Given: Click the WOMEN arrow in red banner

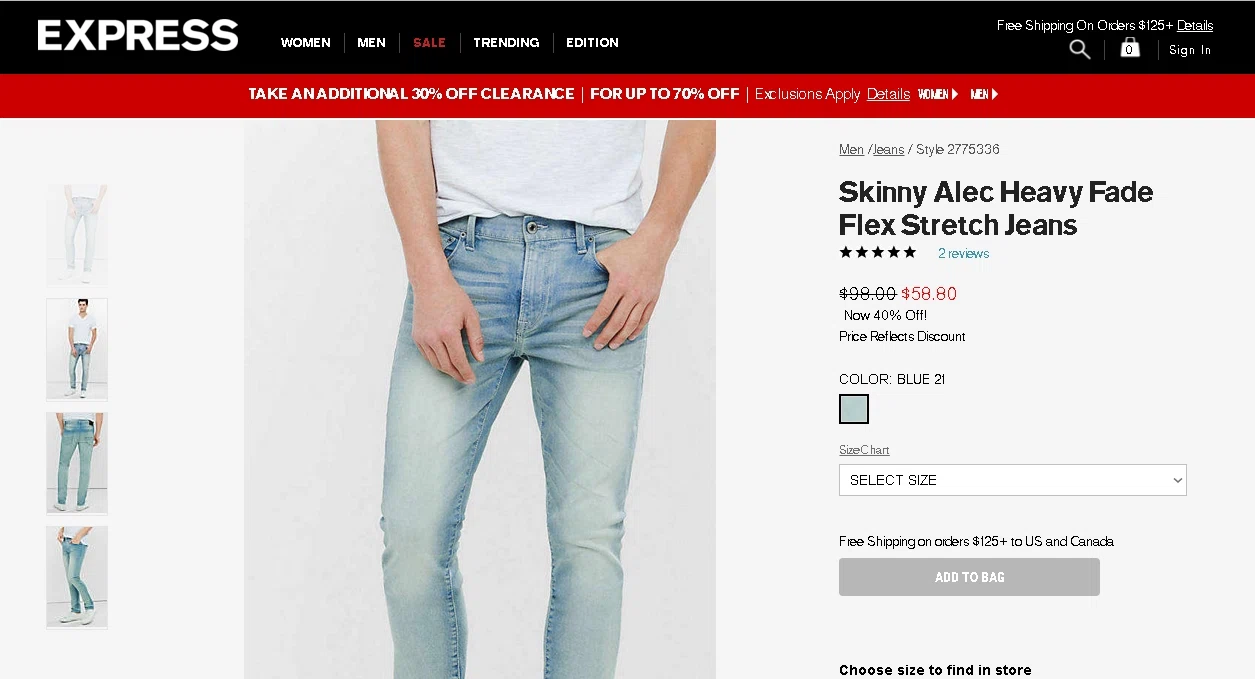Looking at the screenshot, I should click(x=938, y=94).
